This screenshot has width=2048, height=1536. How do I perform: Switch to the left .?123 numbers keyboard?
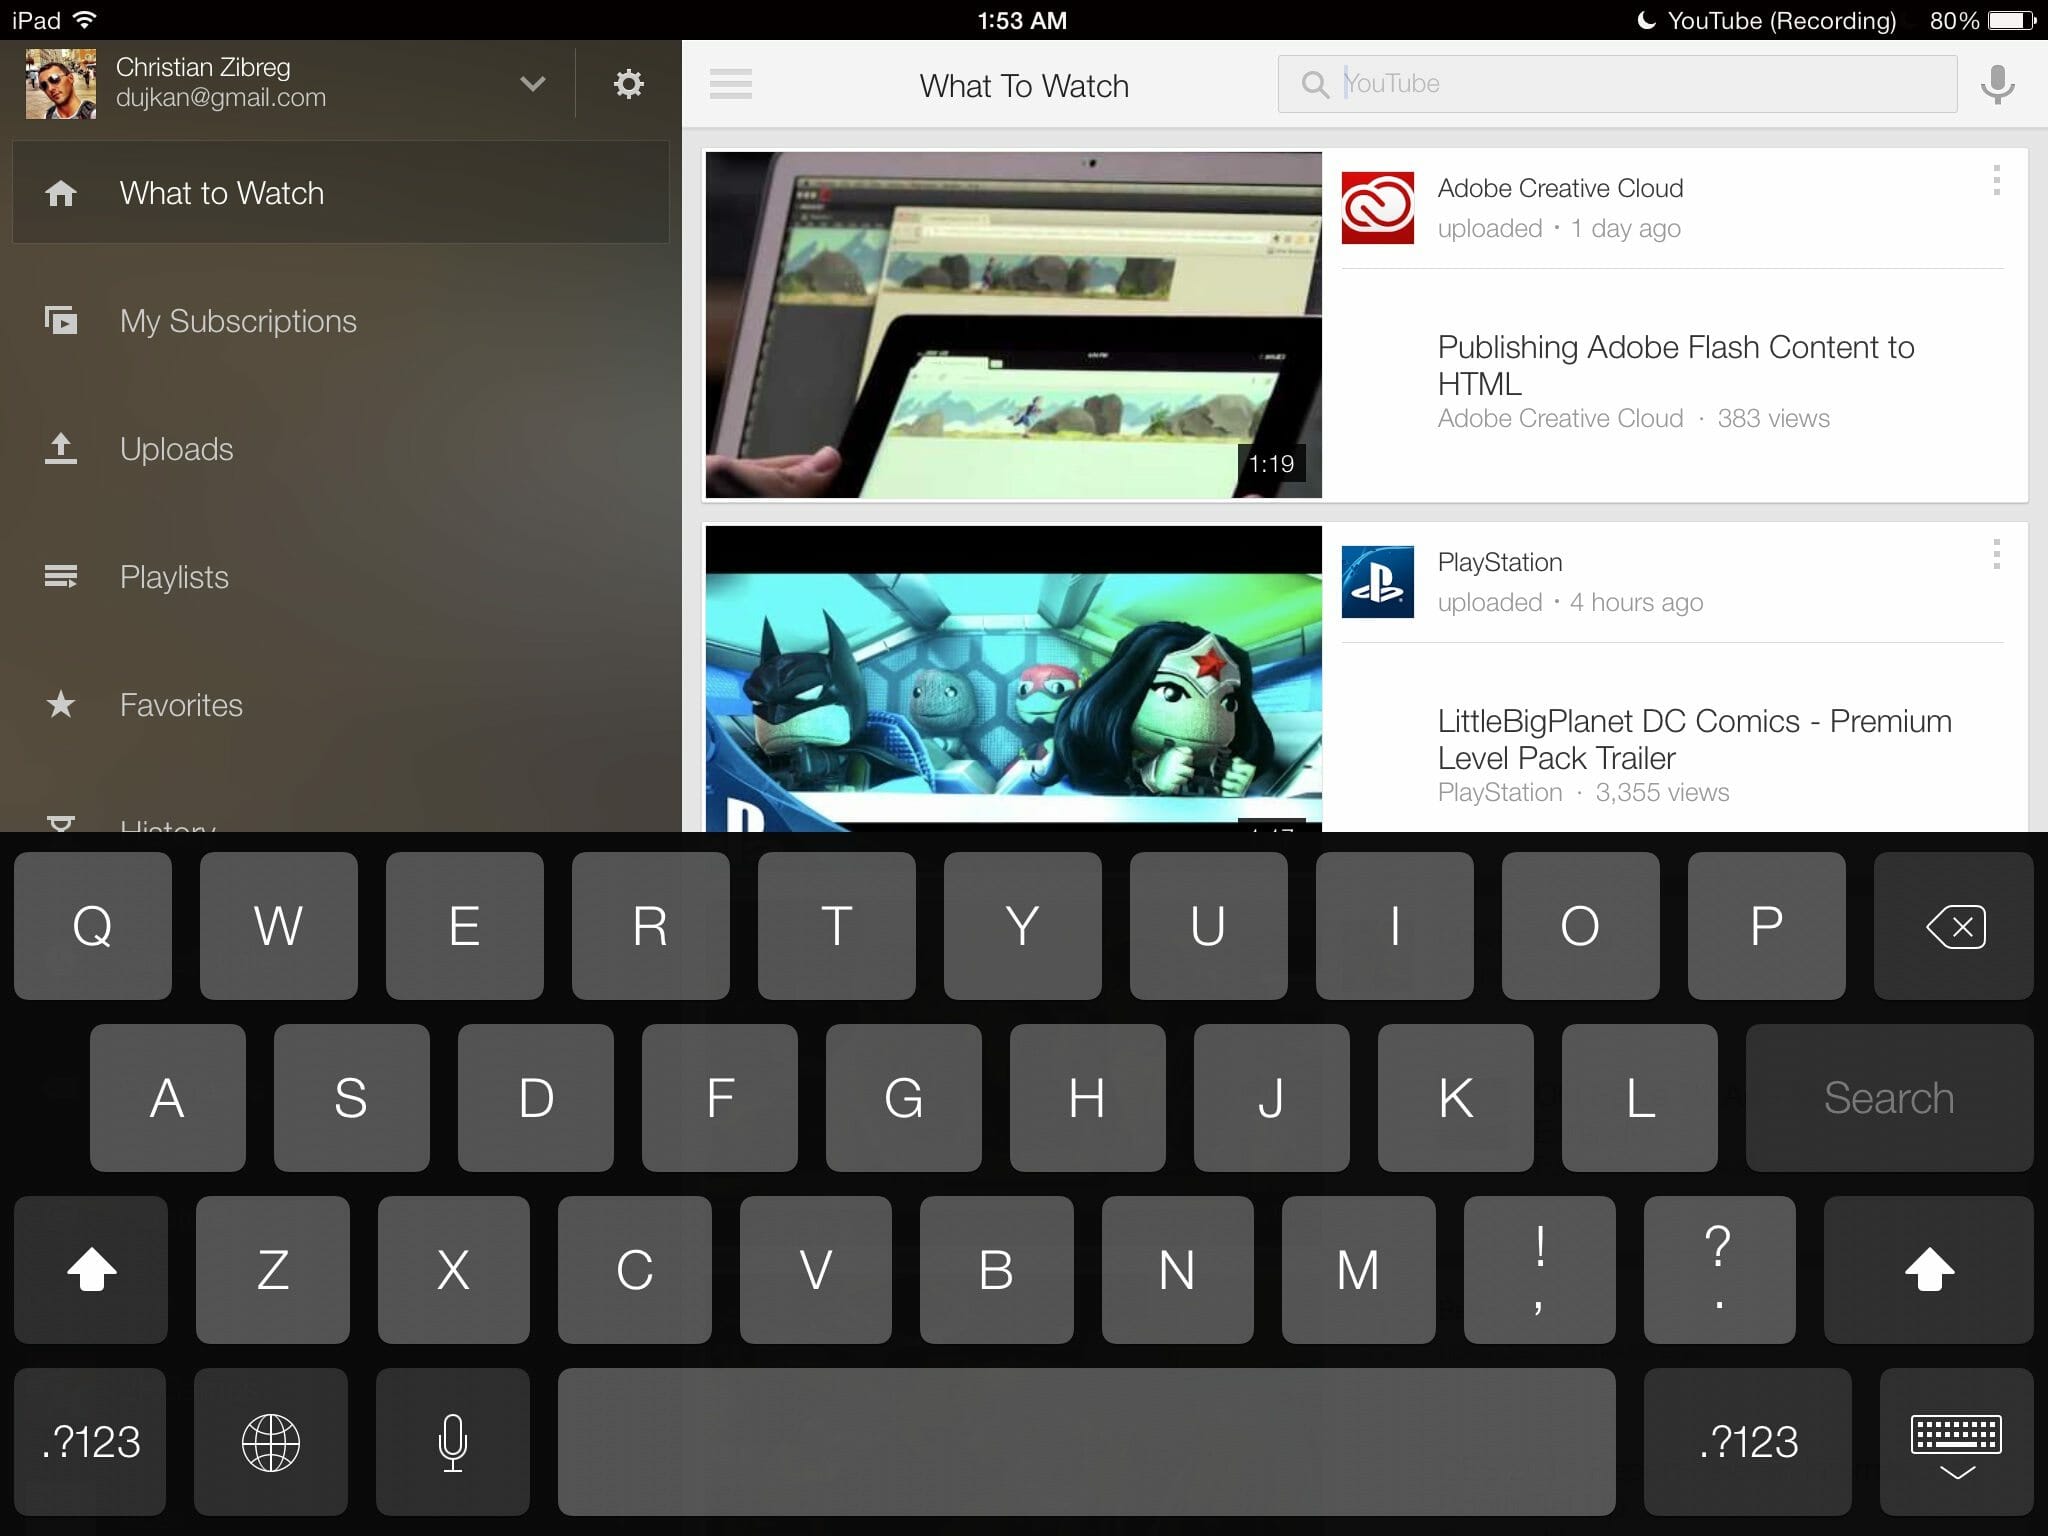(91, 1441)
